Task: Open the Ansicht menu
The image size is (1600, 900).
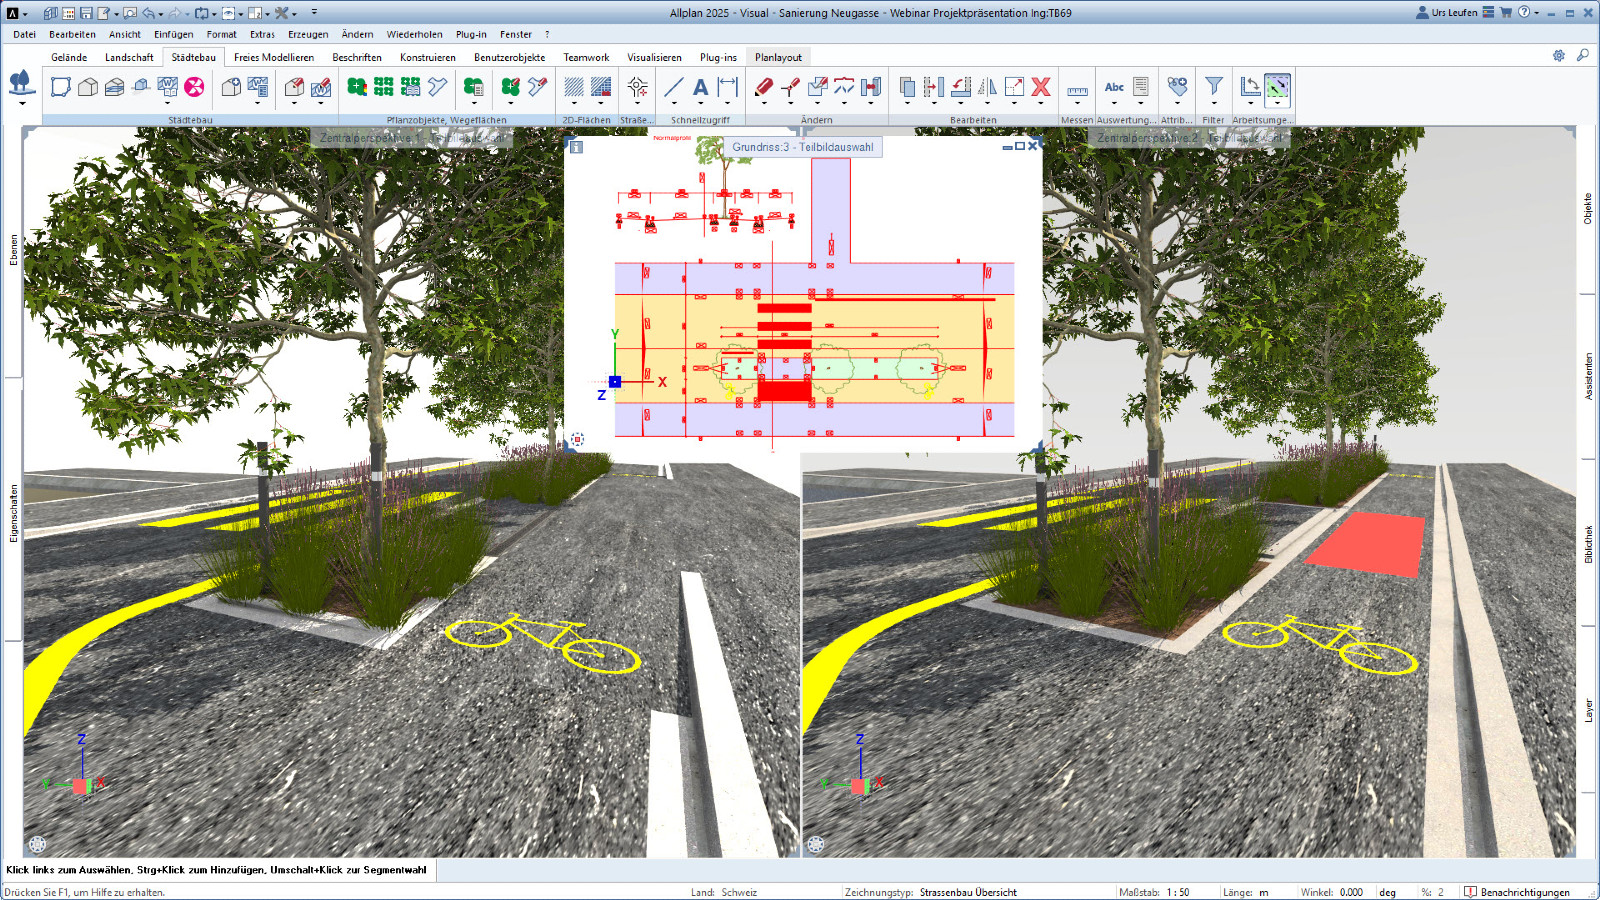Action: click(x=125, y=34)
